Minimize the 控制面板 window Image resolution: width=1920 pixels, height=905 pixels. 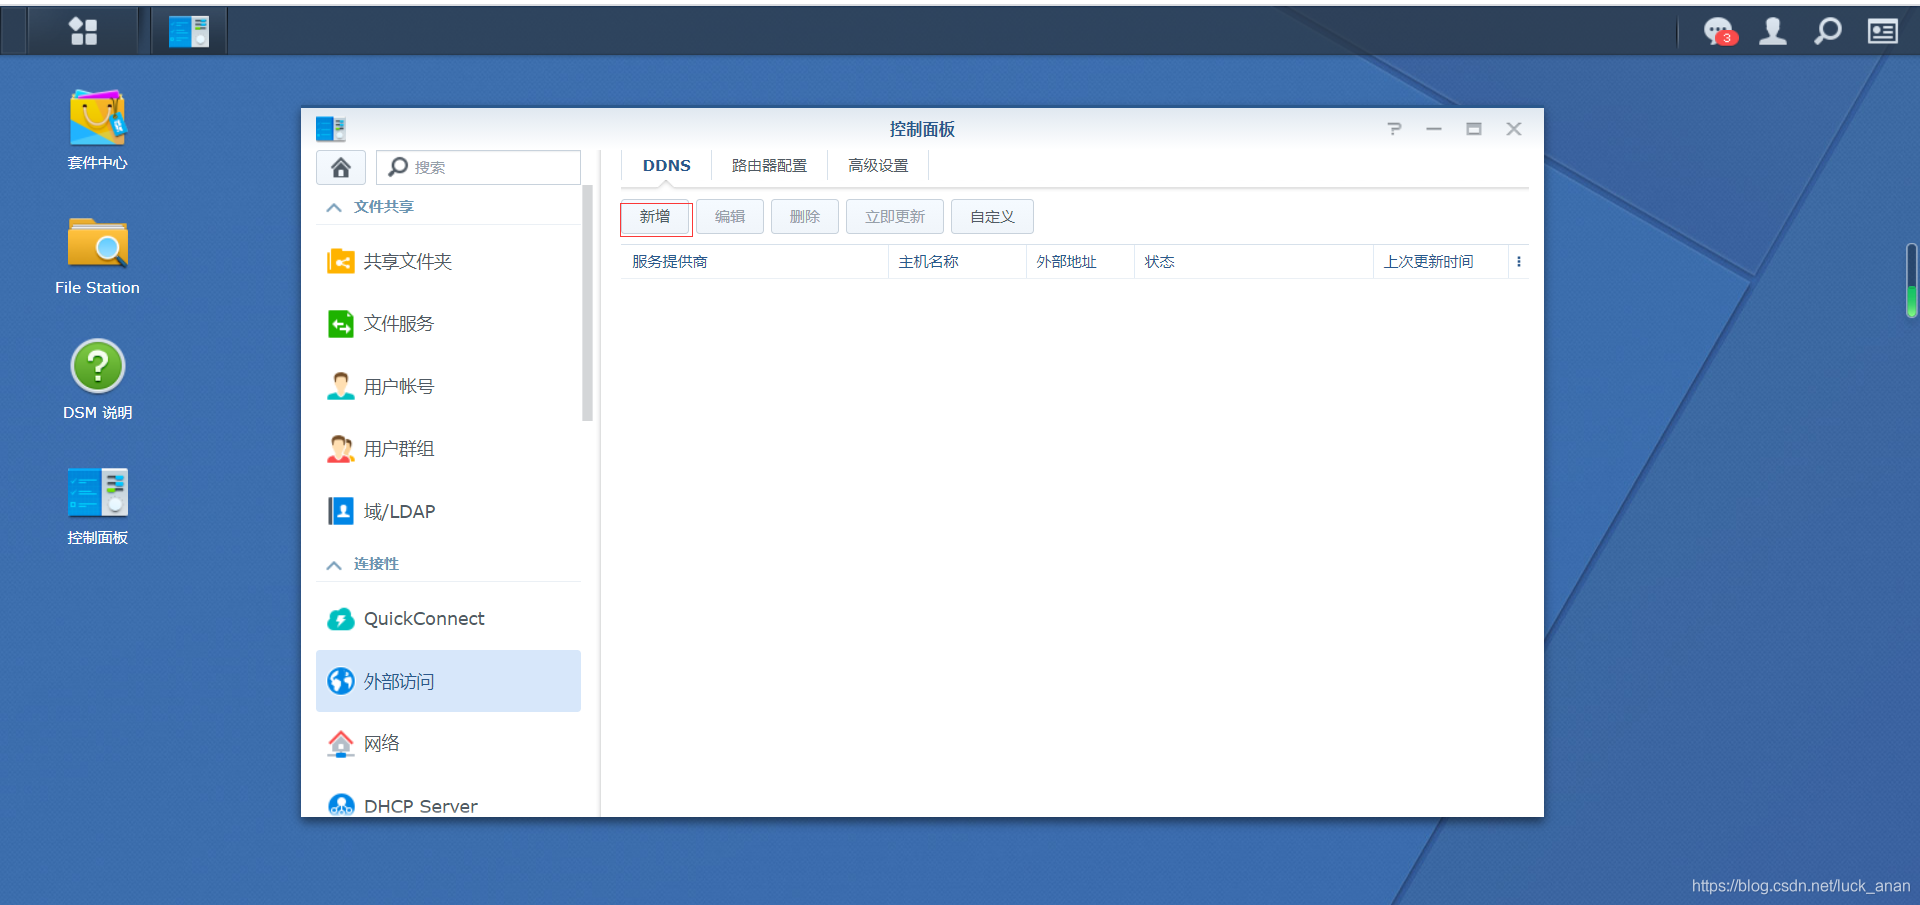click(1434, 129)
